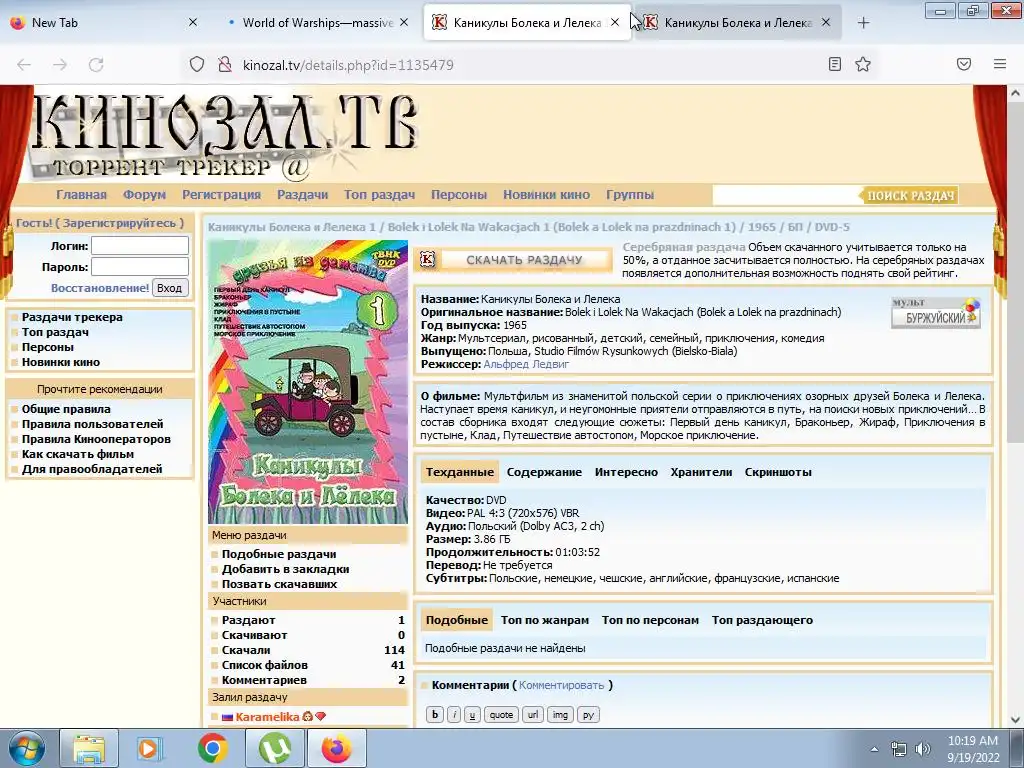This screenshot has height=768, width=1024.
Task: Open the Техданные tab
Action: tap(460, 472)
